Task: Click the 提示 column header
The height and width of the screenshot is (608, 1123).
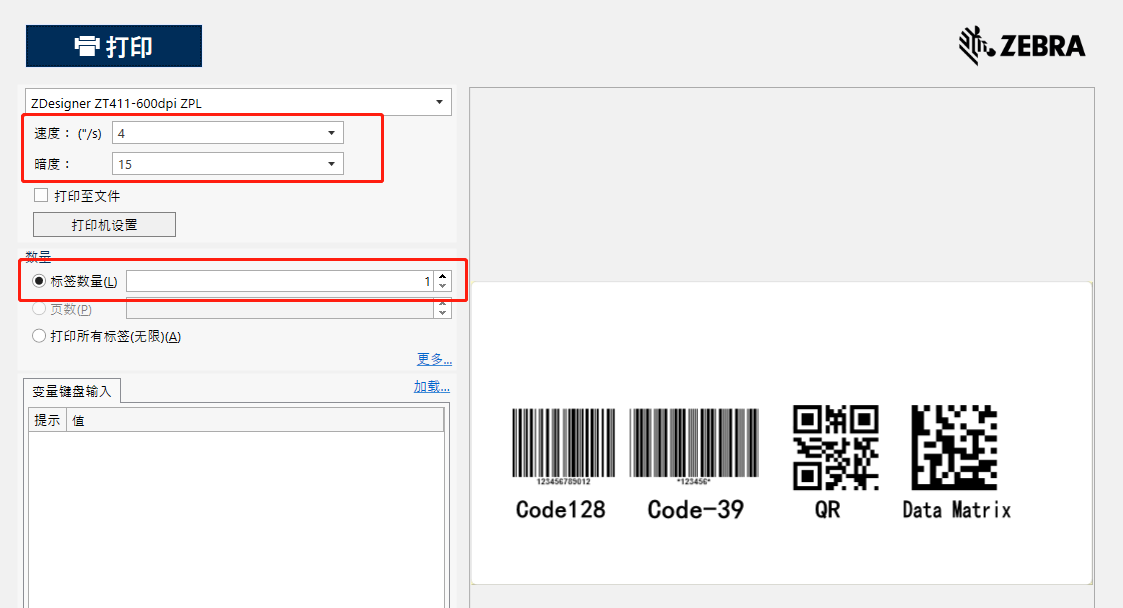Action: point(47,420)
